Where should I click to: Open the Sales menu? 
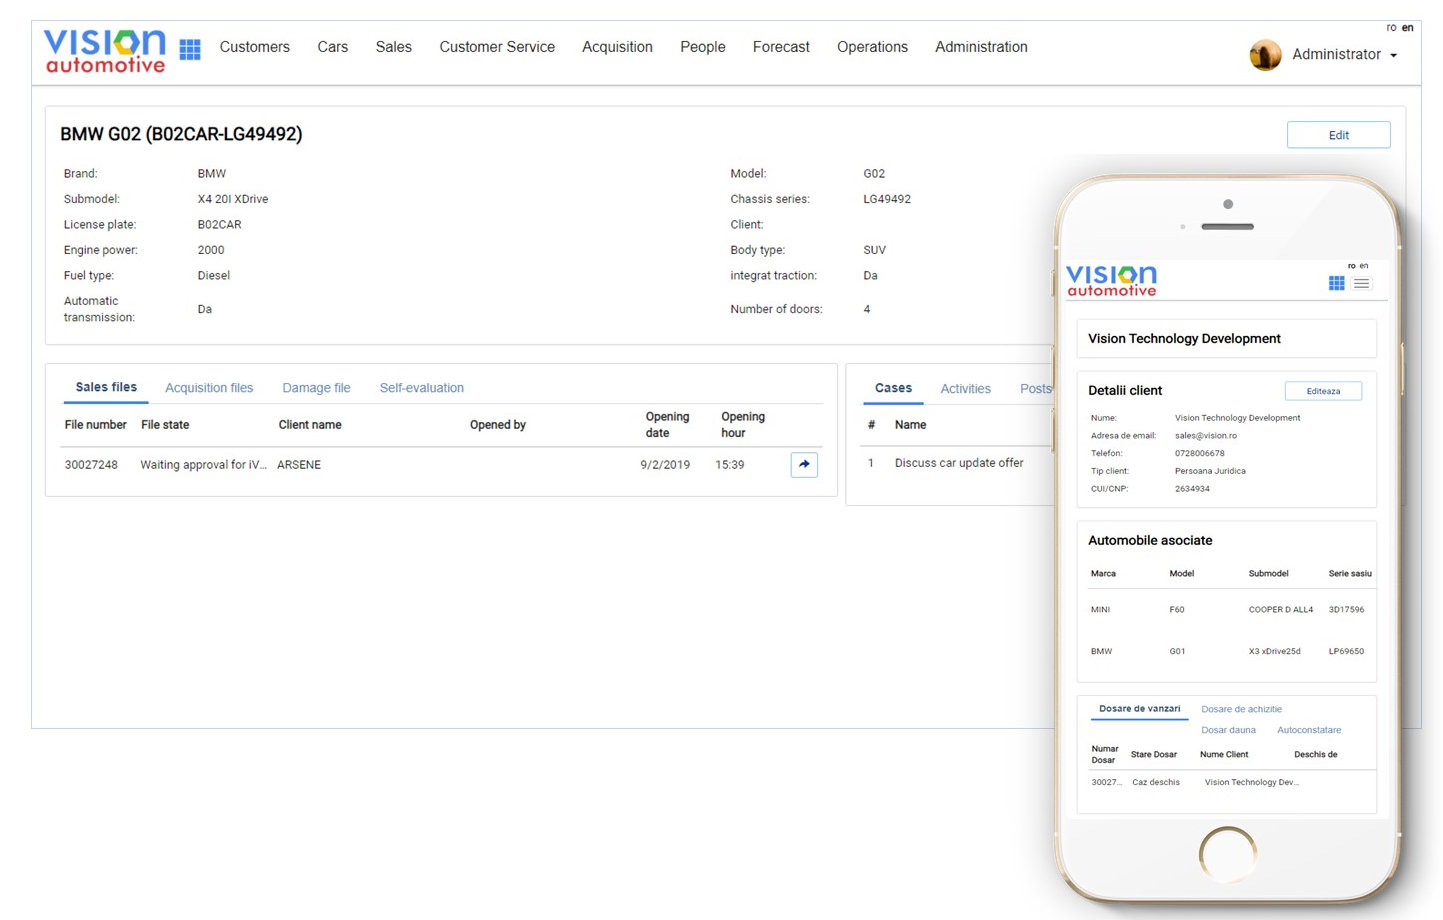pos(394,47)
